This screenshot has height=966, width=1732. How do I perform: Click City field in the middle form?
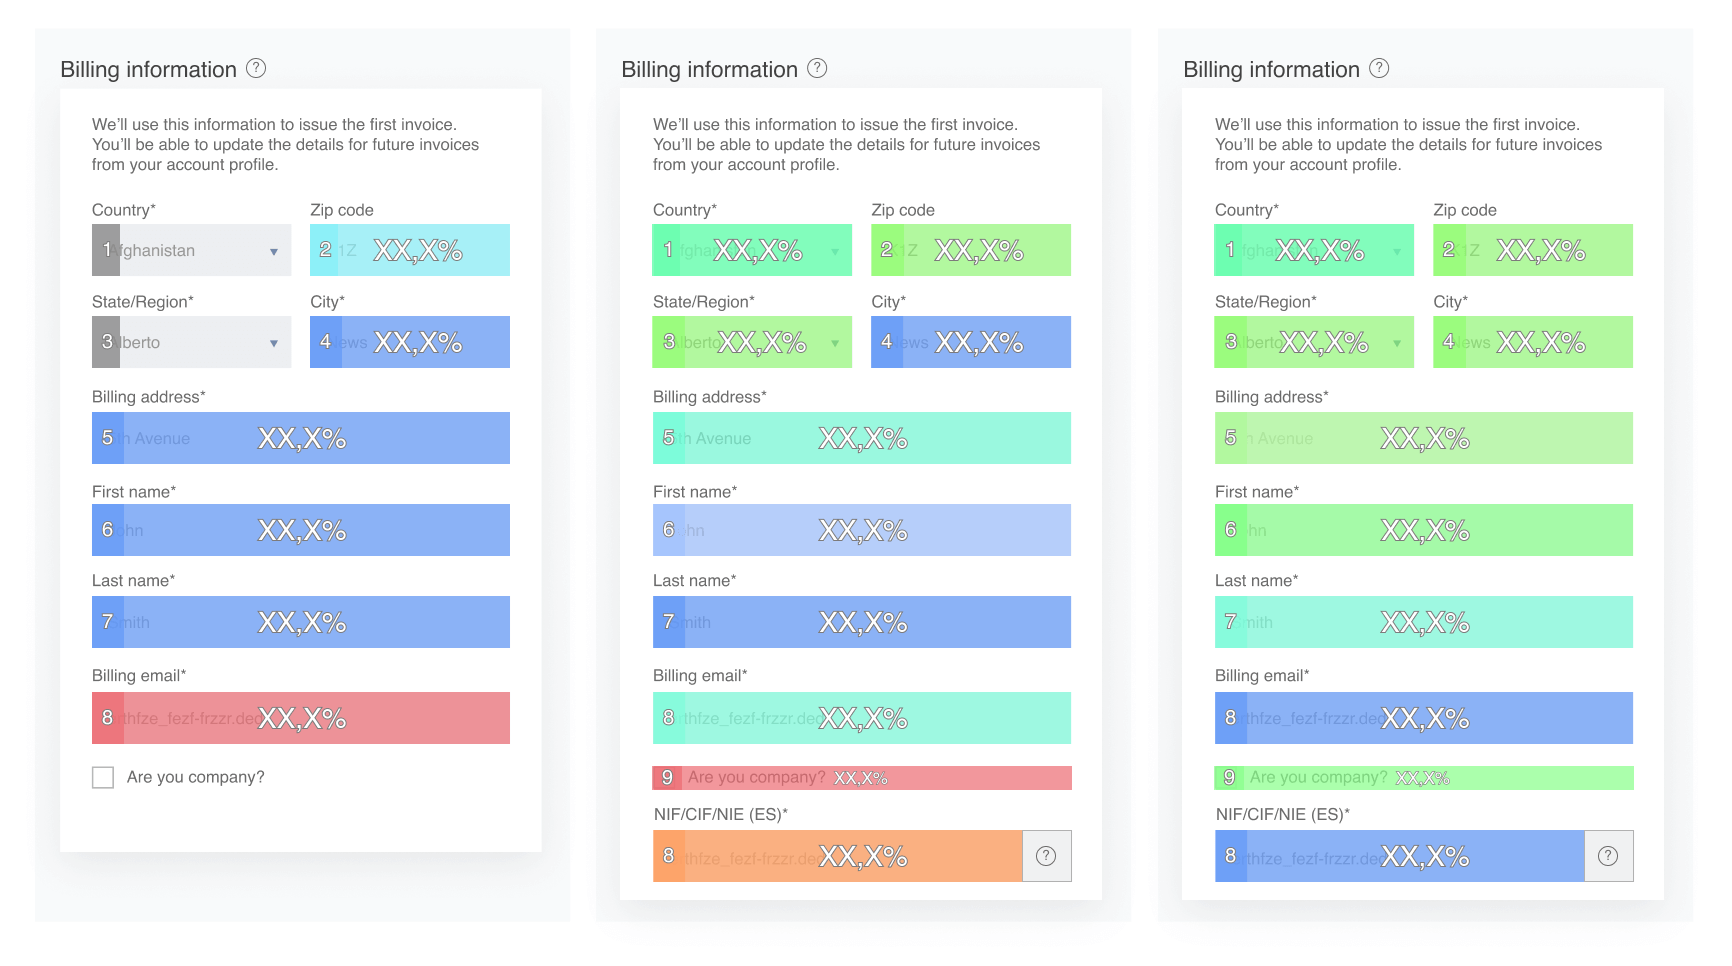(x=970, y=342)
